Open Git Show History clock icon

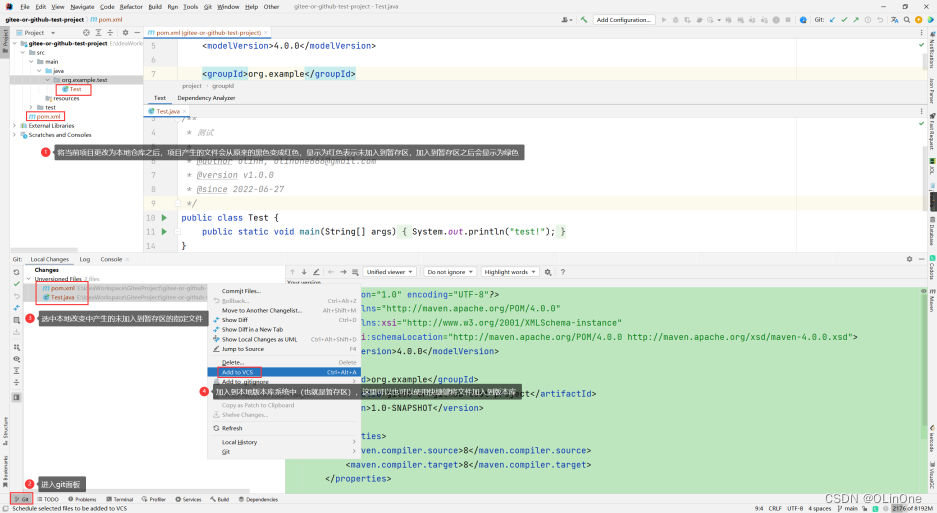coord(868,20)
